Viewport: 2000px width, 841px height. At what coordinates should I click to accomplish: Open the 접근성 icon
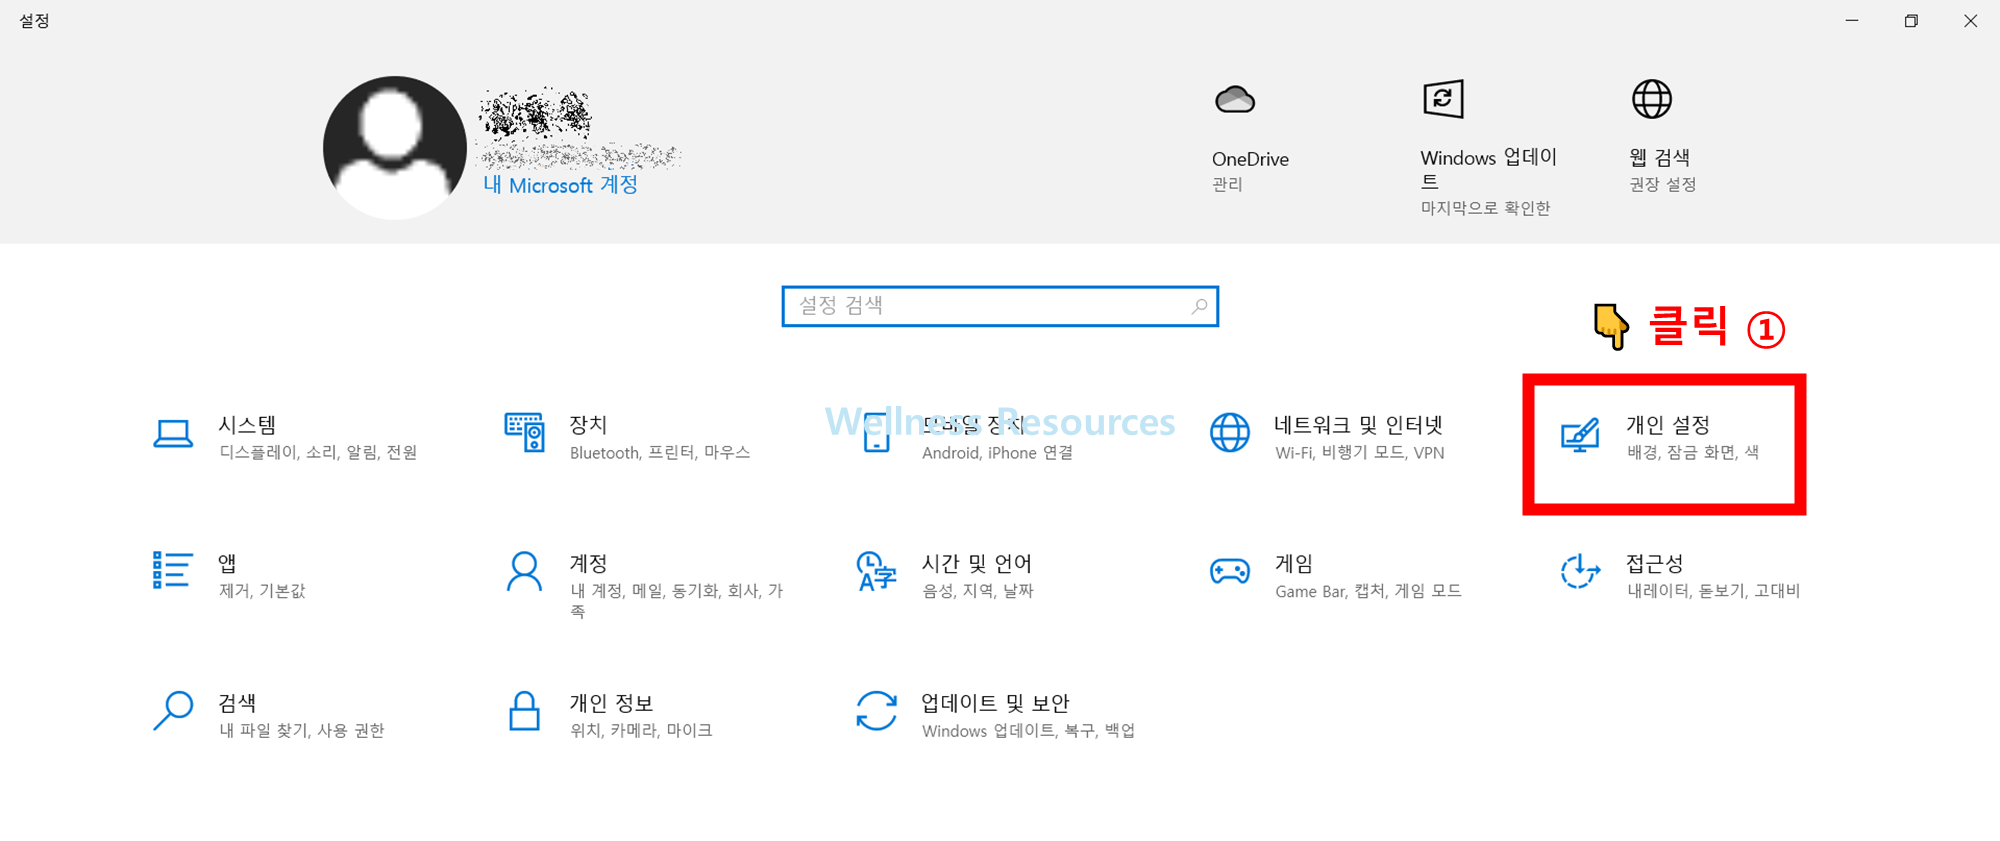[1581, 571]
